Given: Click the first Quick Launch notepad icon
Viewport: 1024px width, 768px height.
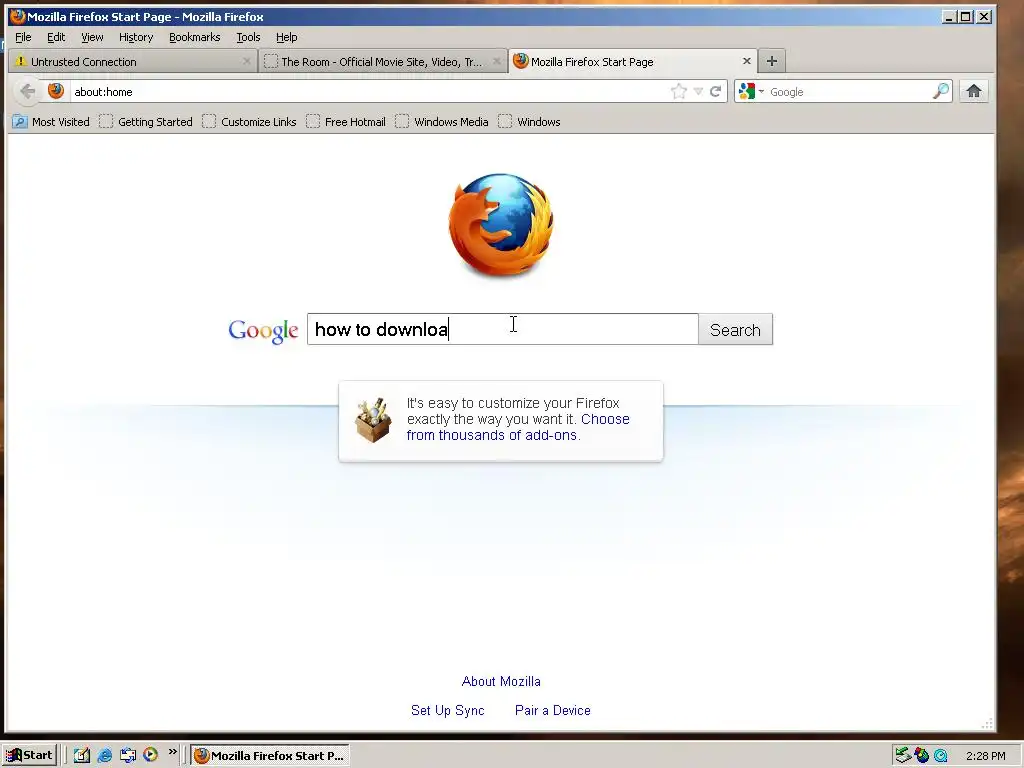Looking at the screenshot, I should (x=82, y=755).
